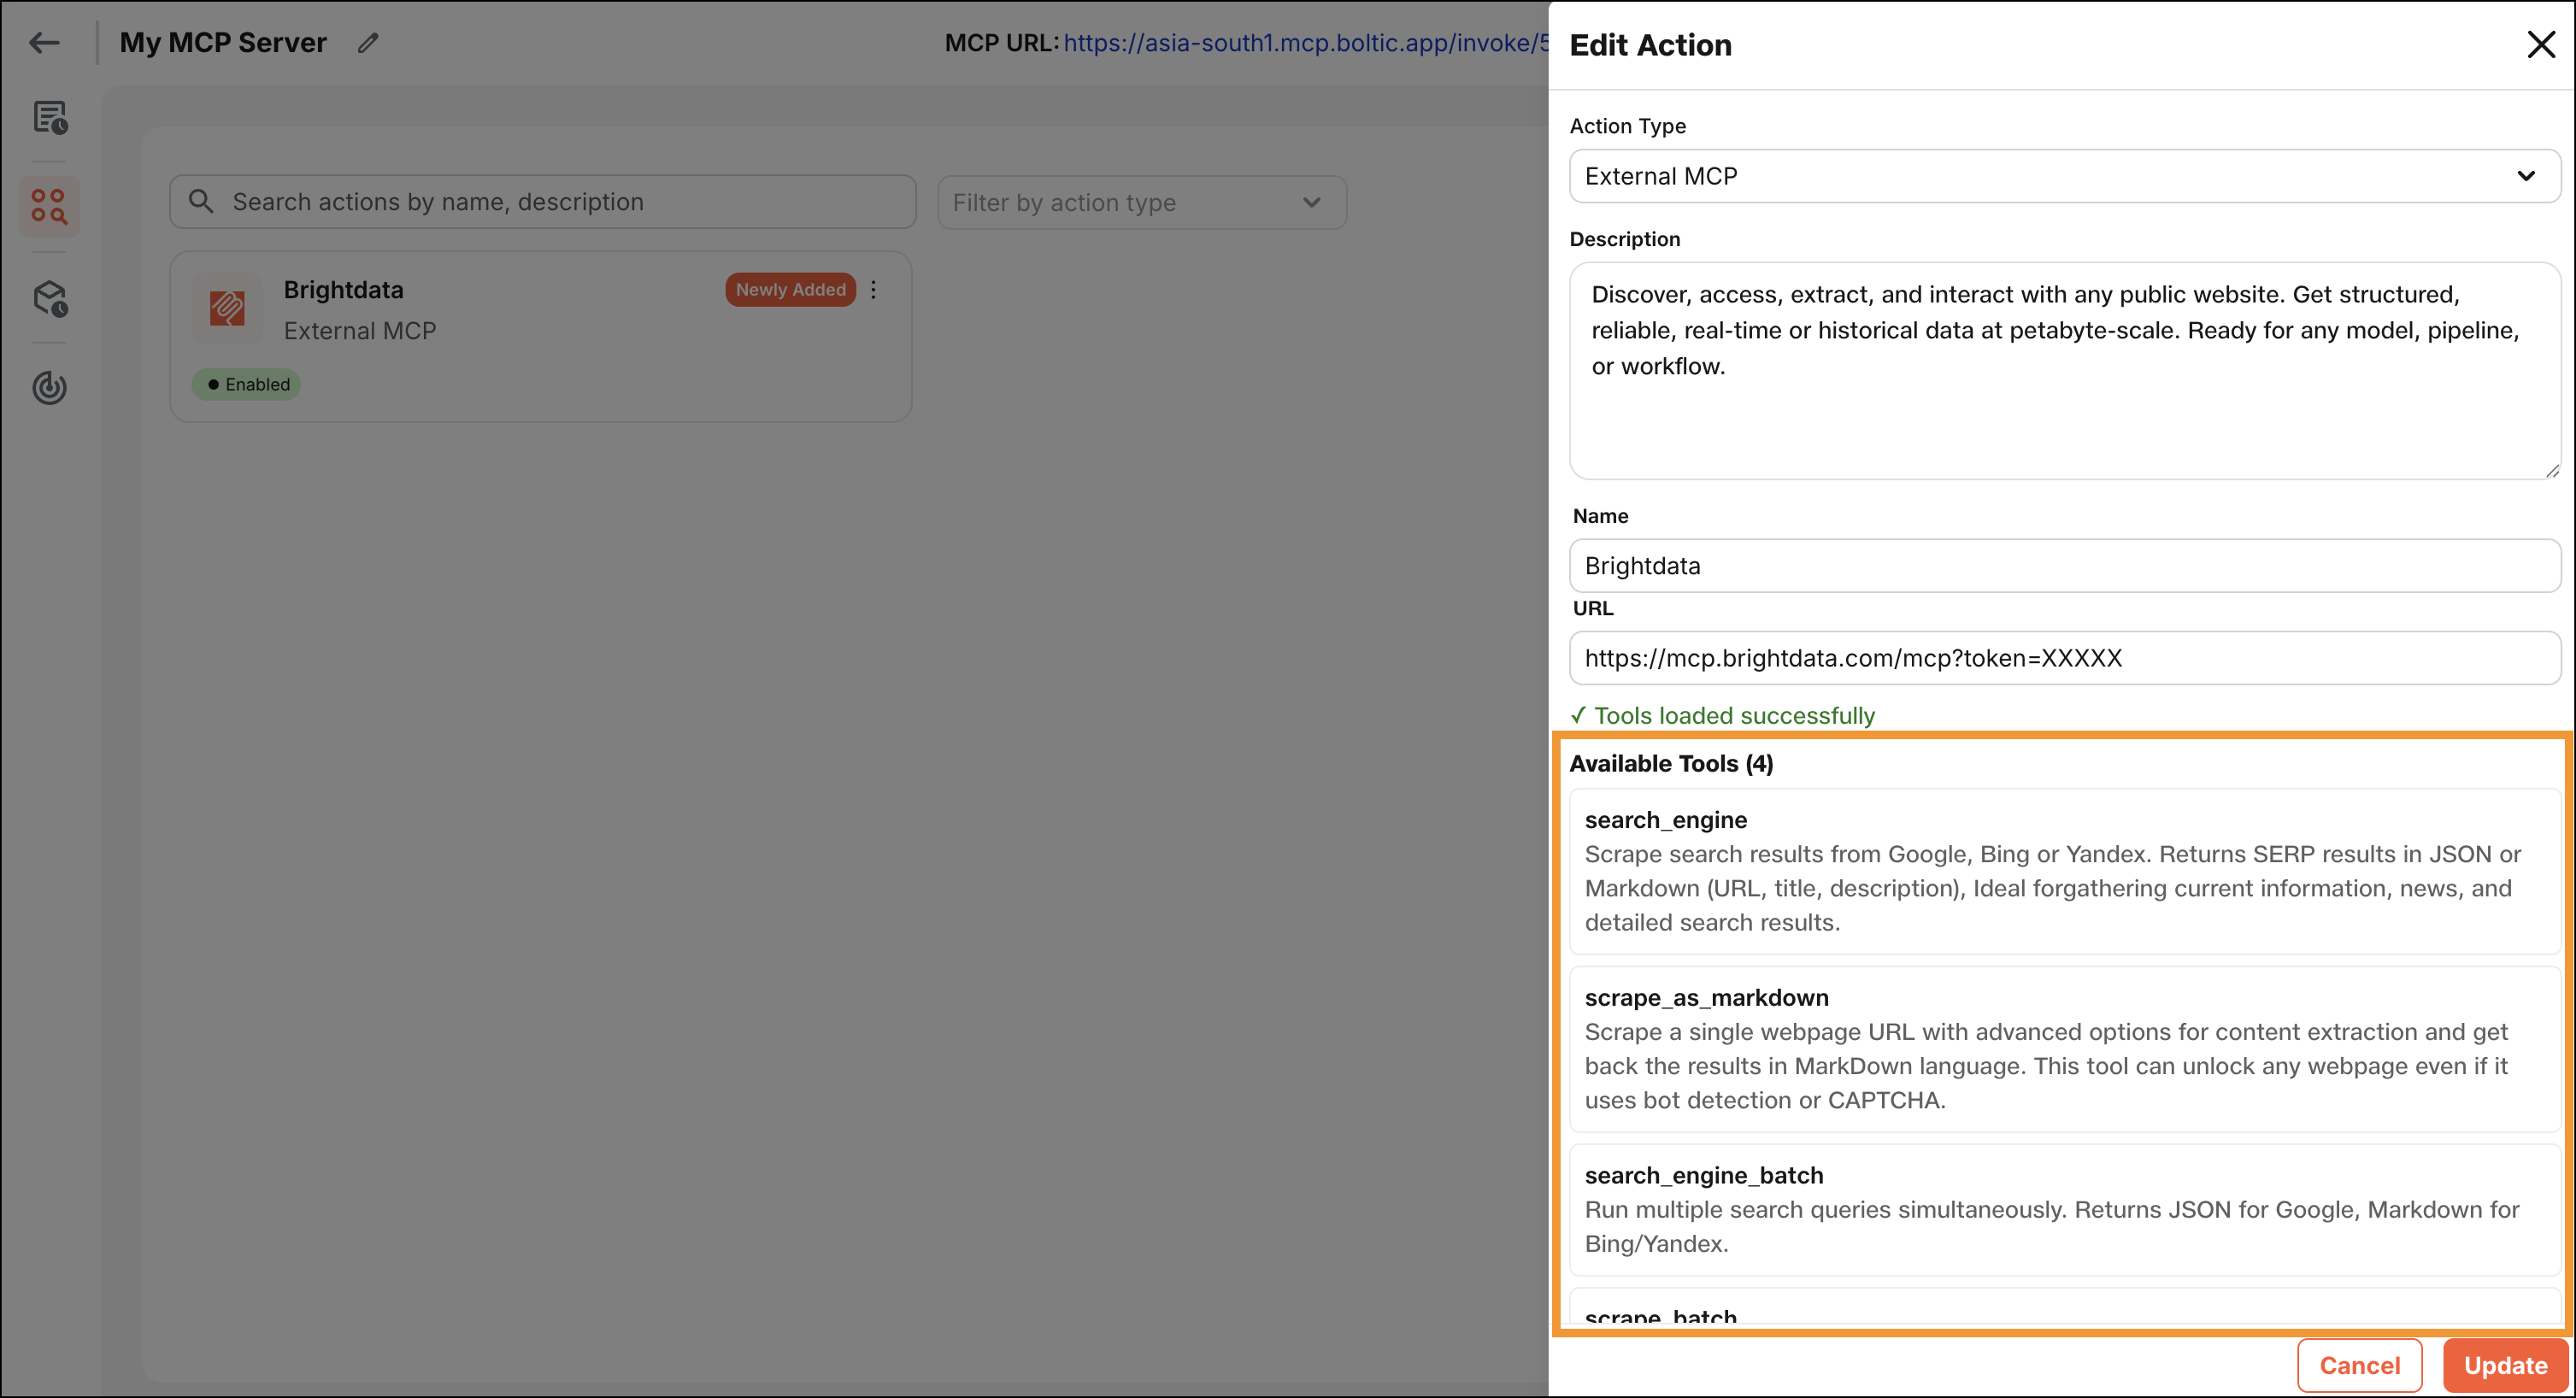This screenshot has height=1398, width=2576.
Task: Click the magnifier icon in search box
Action: 201,202
